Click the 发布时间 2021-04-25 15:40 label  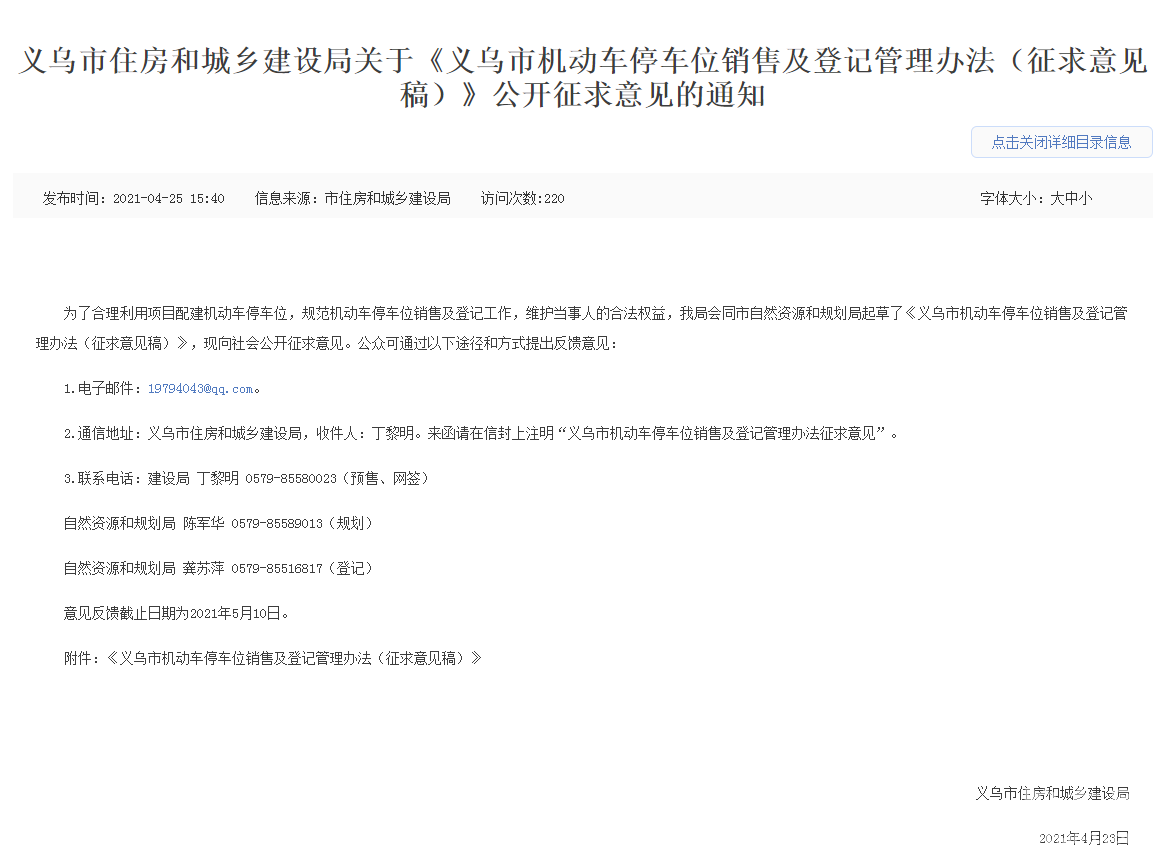click(133, 198)
